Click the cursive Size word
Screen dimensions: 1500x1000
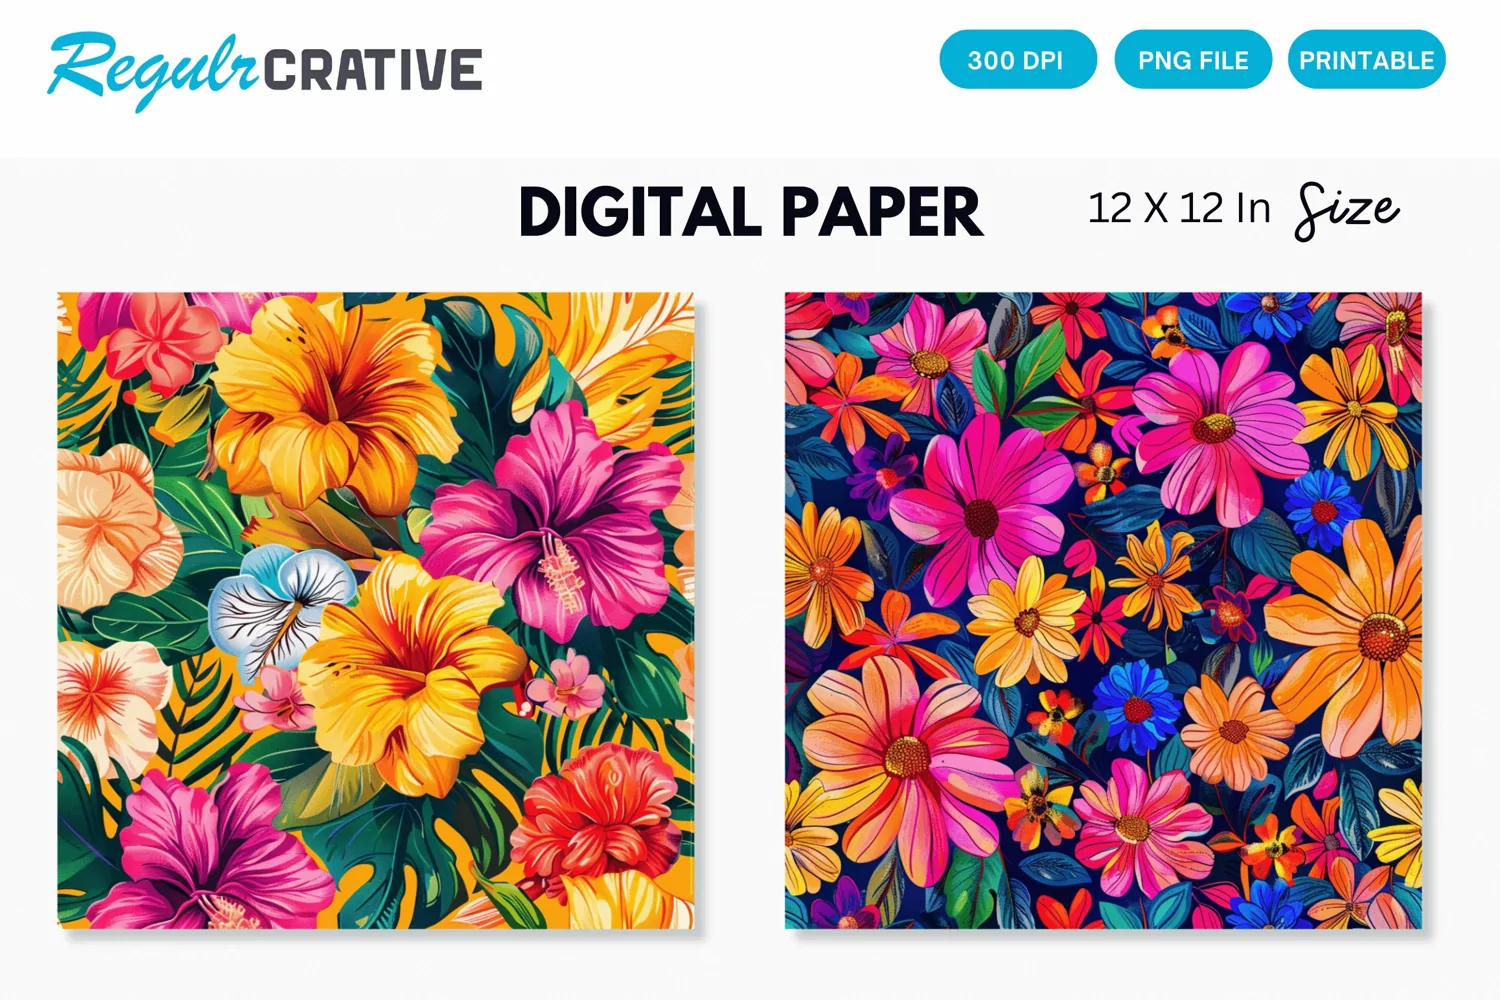click(1347, 211)
